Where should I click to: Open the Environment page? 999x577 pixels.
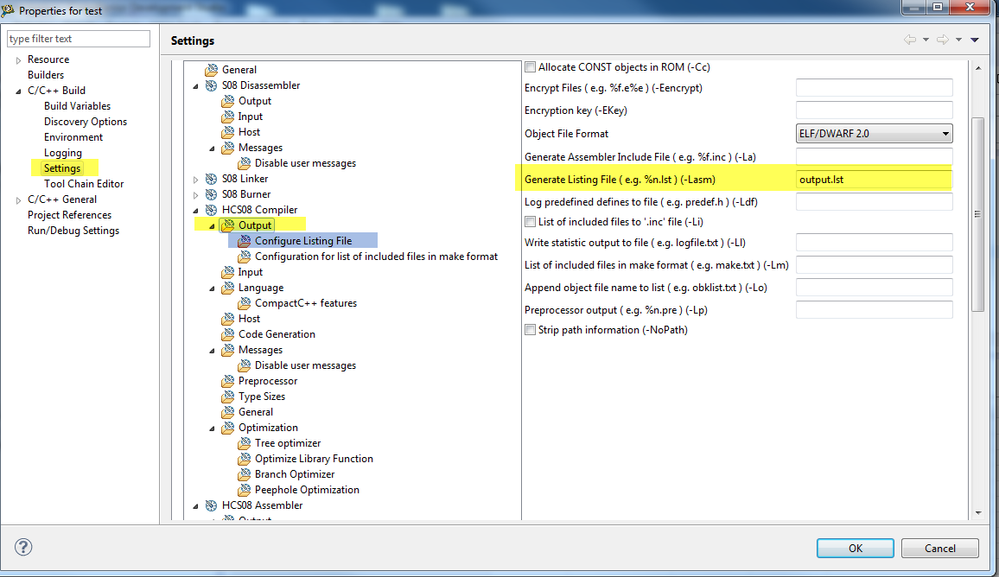point(73,138)
